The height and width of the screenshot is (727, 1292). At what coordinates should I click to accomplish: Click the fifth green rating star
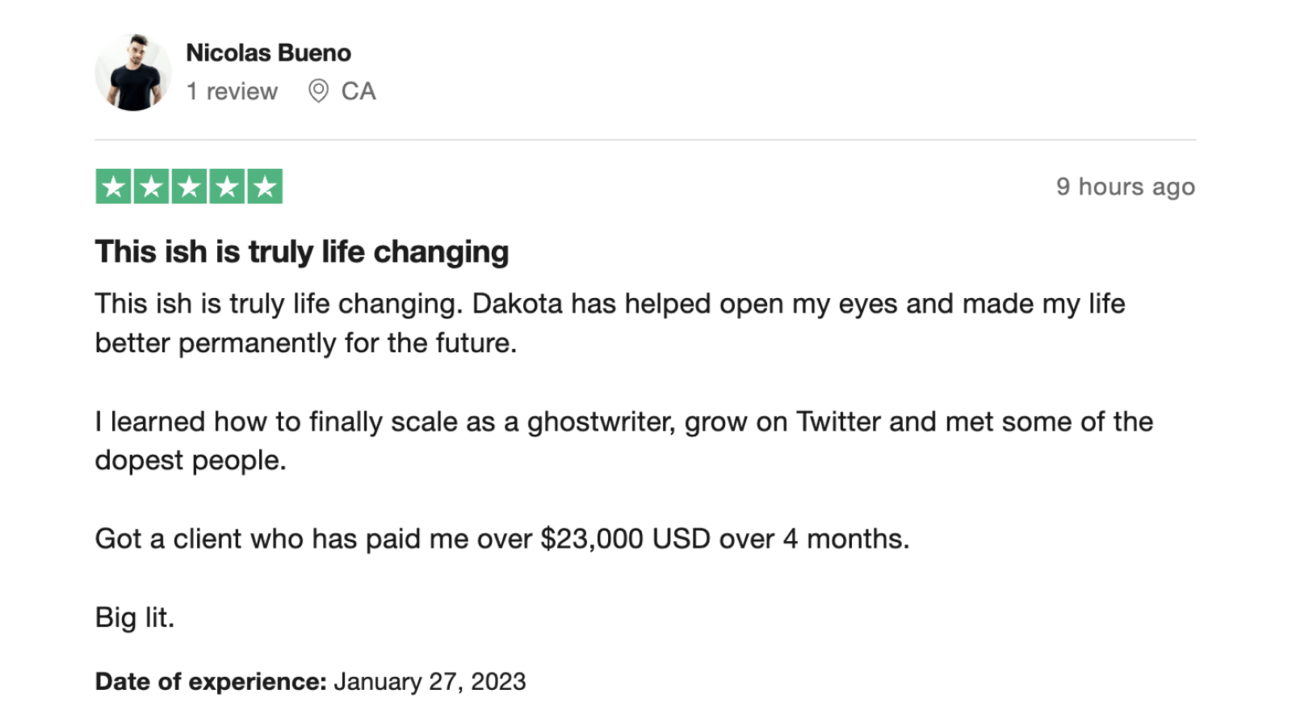[264, 187]
